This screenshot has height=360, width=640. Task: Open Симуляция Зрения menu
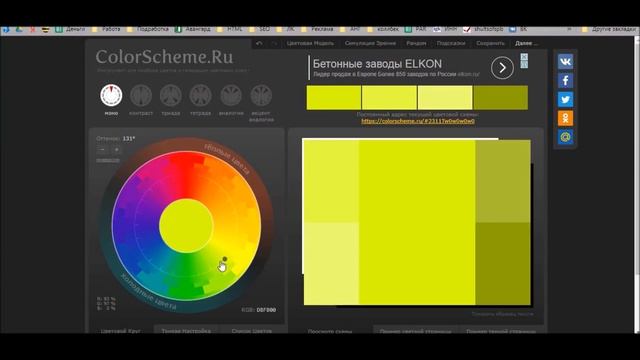pos(370,43)
